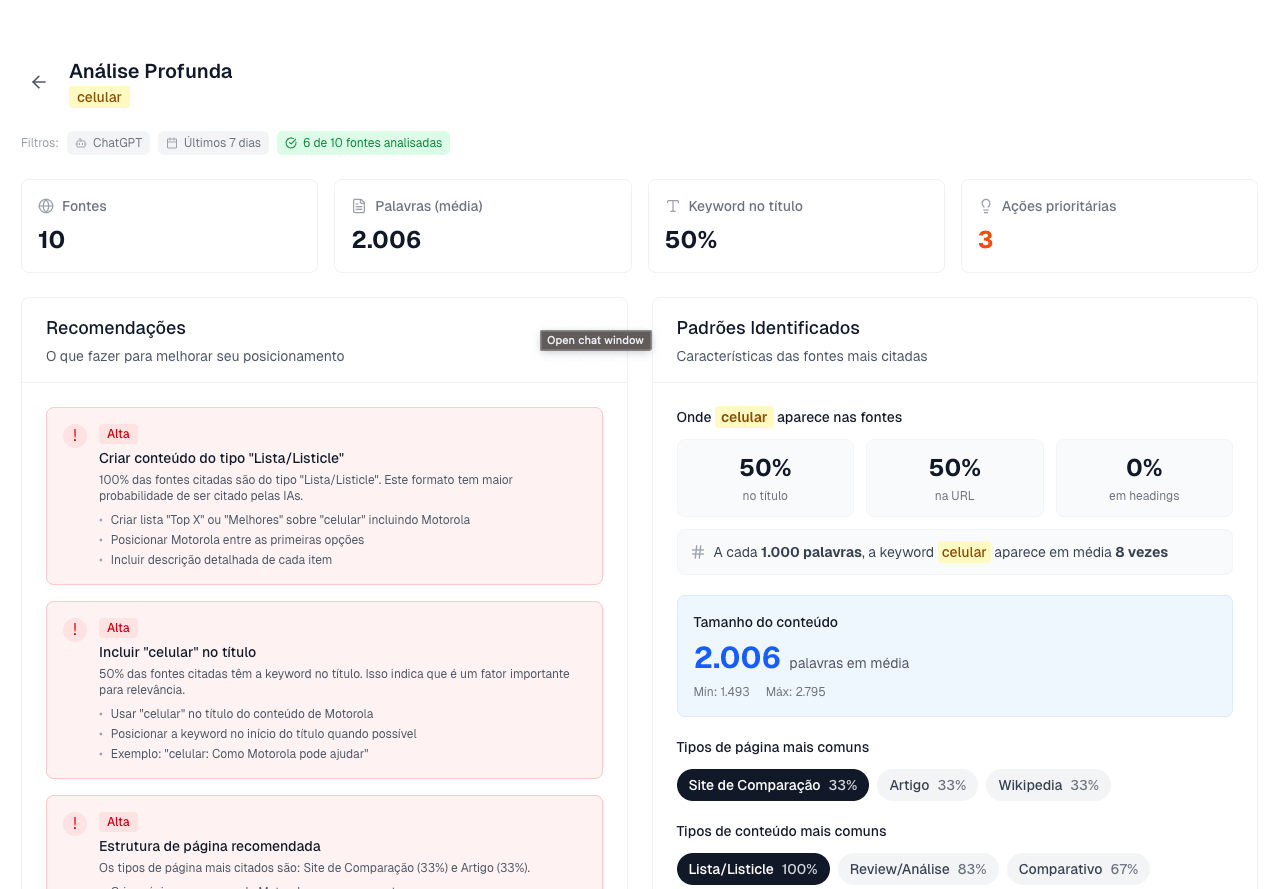Click the hash icon beside keyword frequency info
This screenshot has width=1280, height=889.
click(697, 552)
